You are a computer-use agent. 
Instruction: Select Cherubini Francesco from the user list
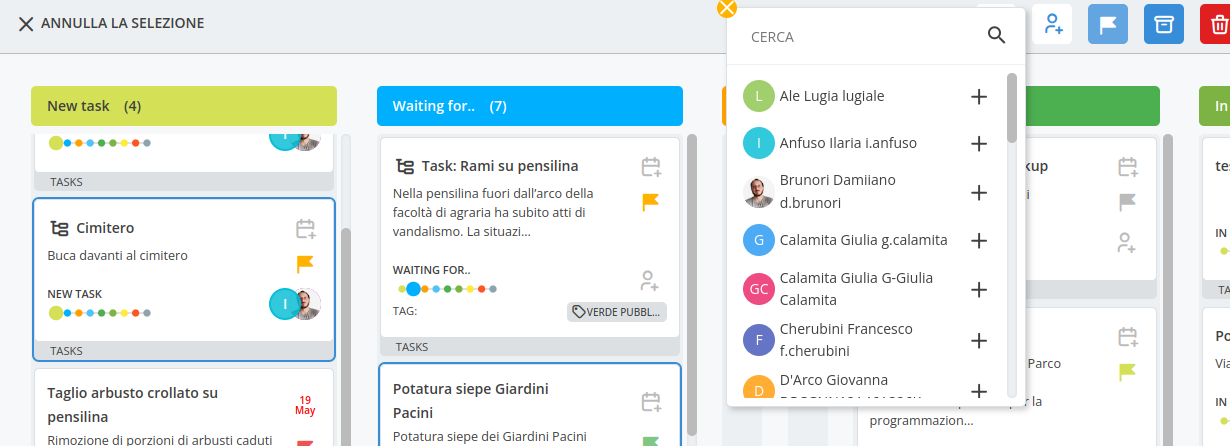click(845, 340)
